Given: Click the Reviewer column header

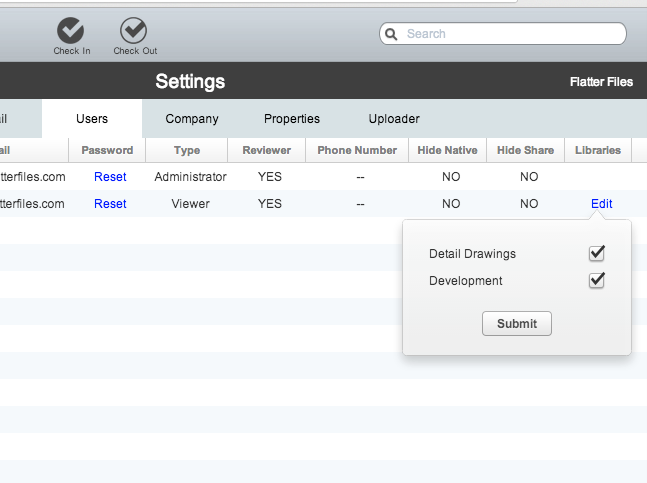Looking at the screenshot, I should pyautogui.click(x=267, y=151).
